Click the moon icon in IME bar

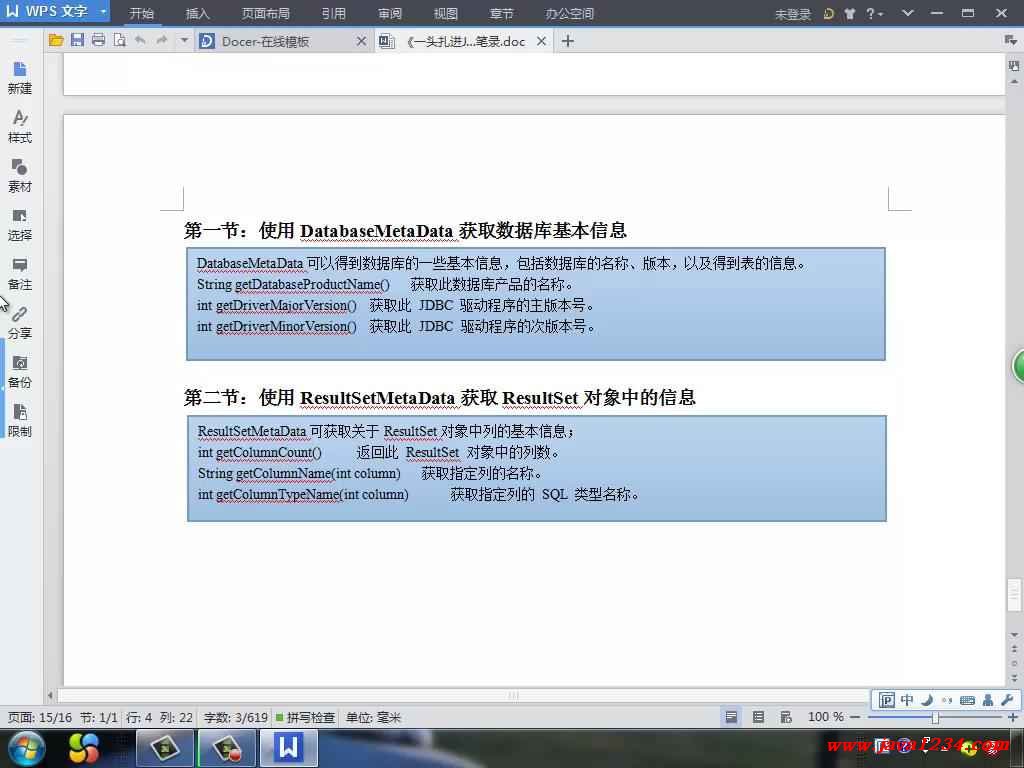point(927,700)
